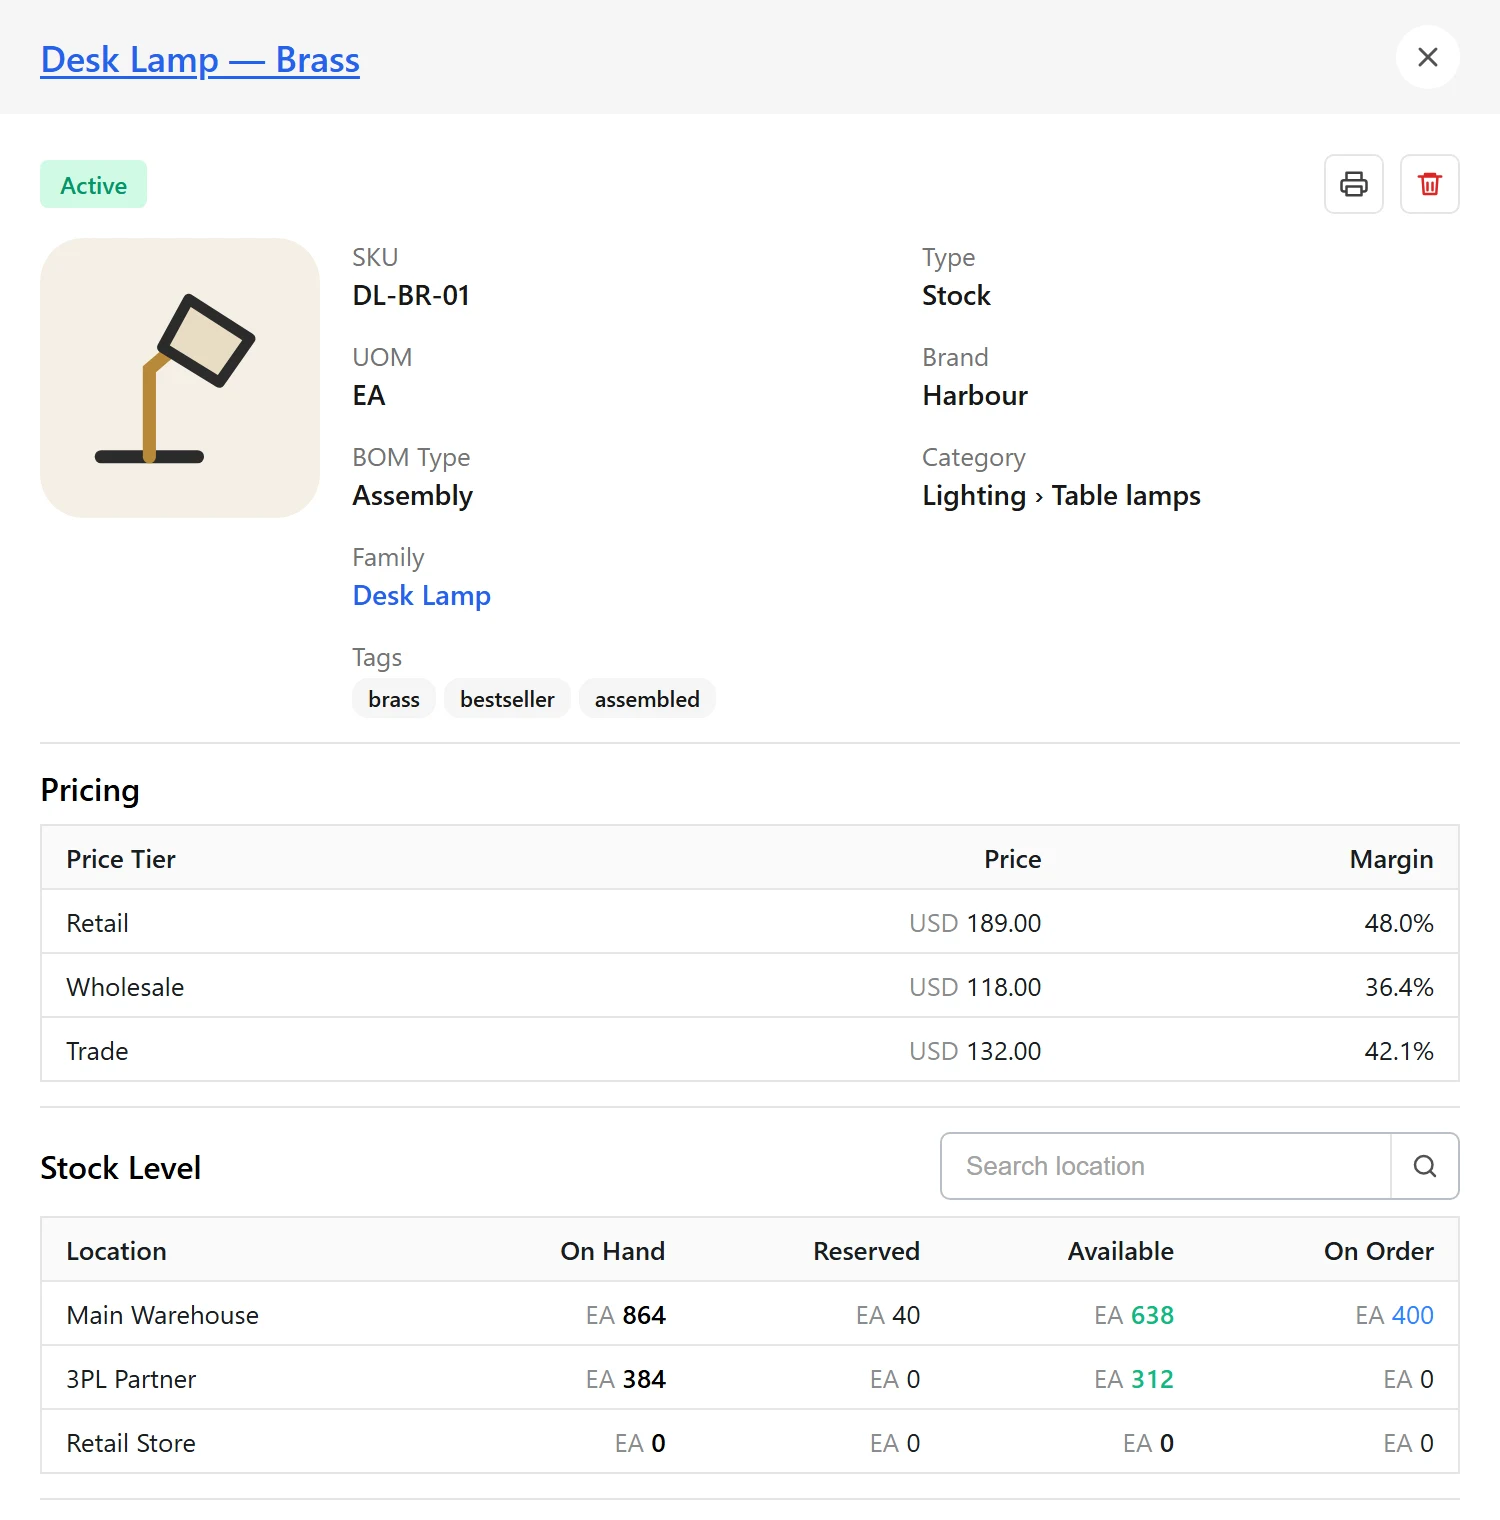The image size is (1500, 1520).
Task: Click the Pricing section heading
Action: click(x=90, y=790)
